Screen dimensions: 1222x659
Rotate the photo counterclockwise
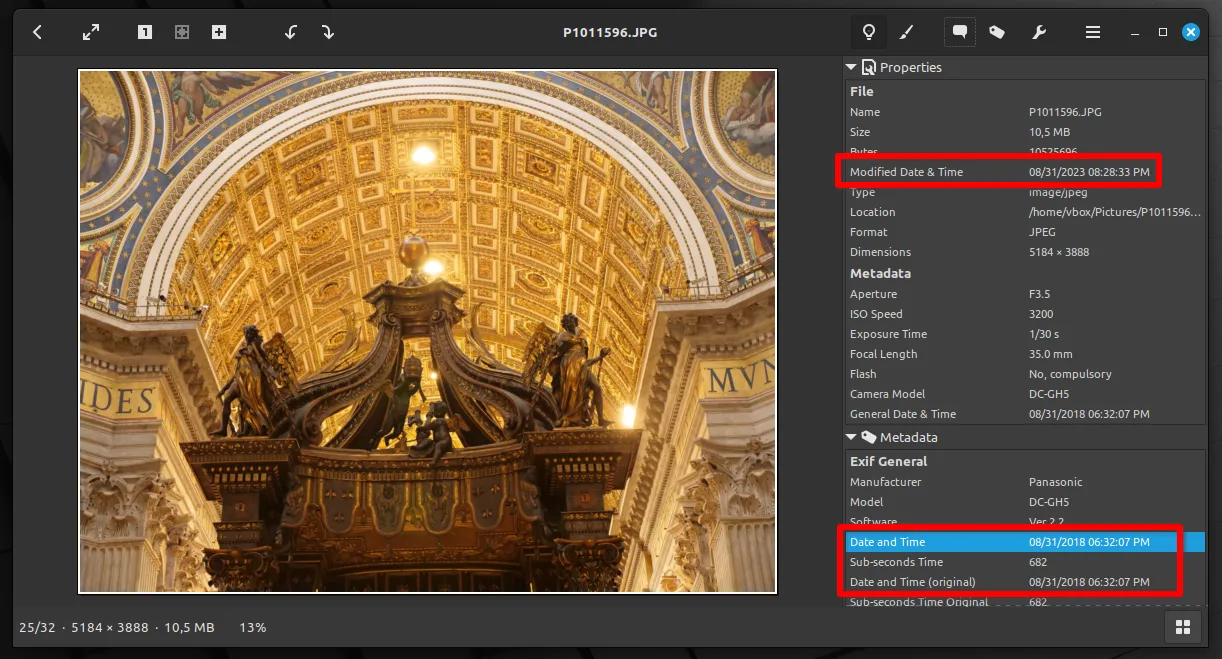(290, 31)
